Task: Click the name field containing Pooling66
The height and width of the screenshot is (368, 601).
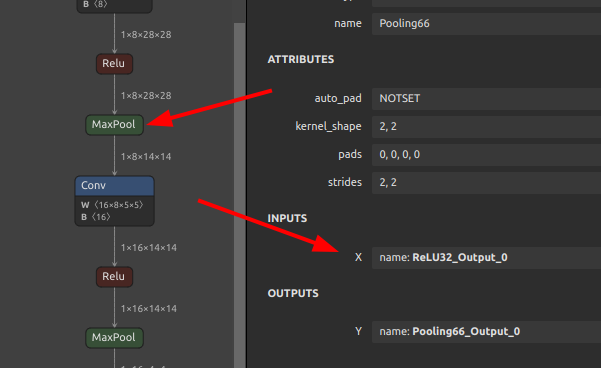Action: click(x=486, y=24)
